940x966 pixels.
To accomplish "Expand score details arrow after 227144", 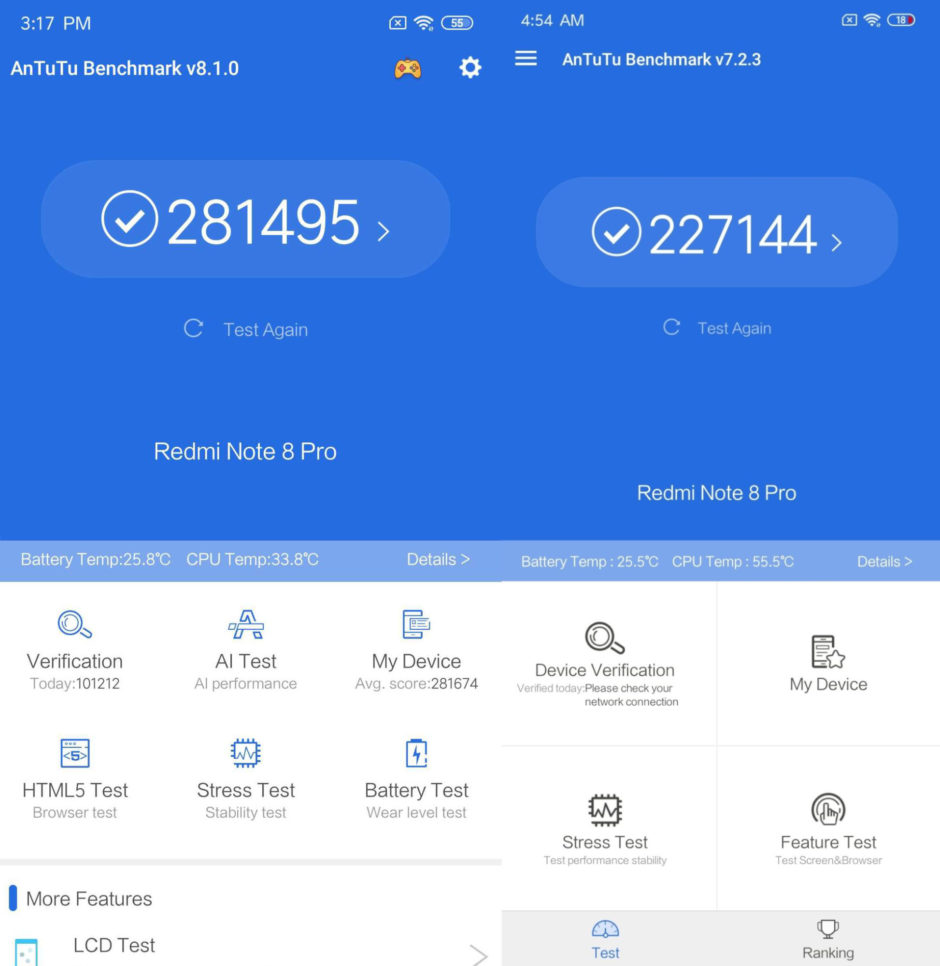I will coord(836,242).
